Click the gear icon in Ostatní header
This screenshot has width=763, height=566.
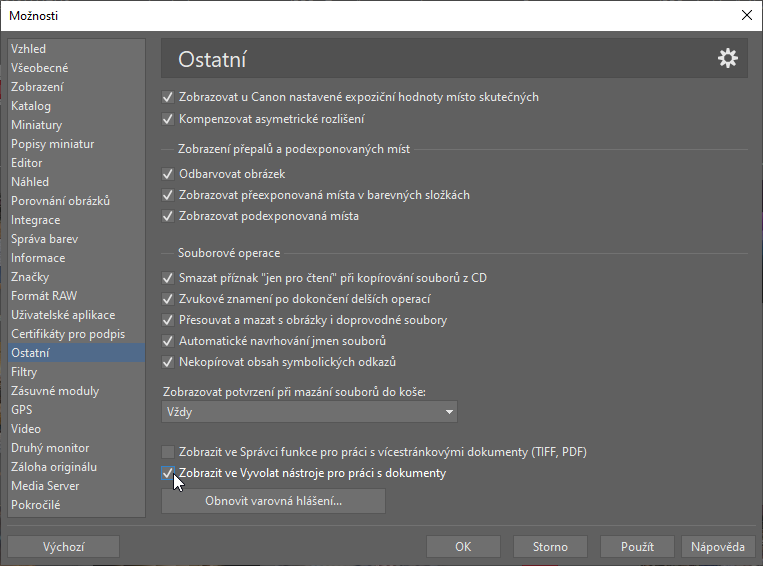click(727, 58)
